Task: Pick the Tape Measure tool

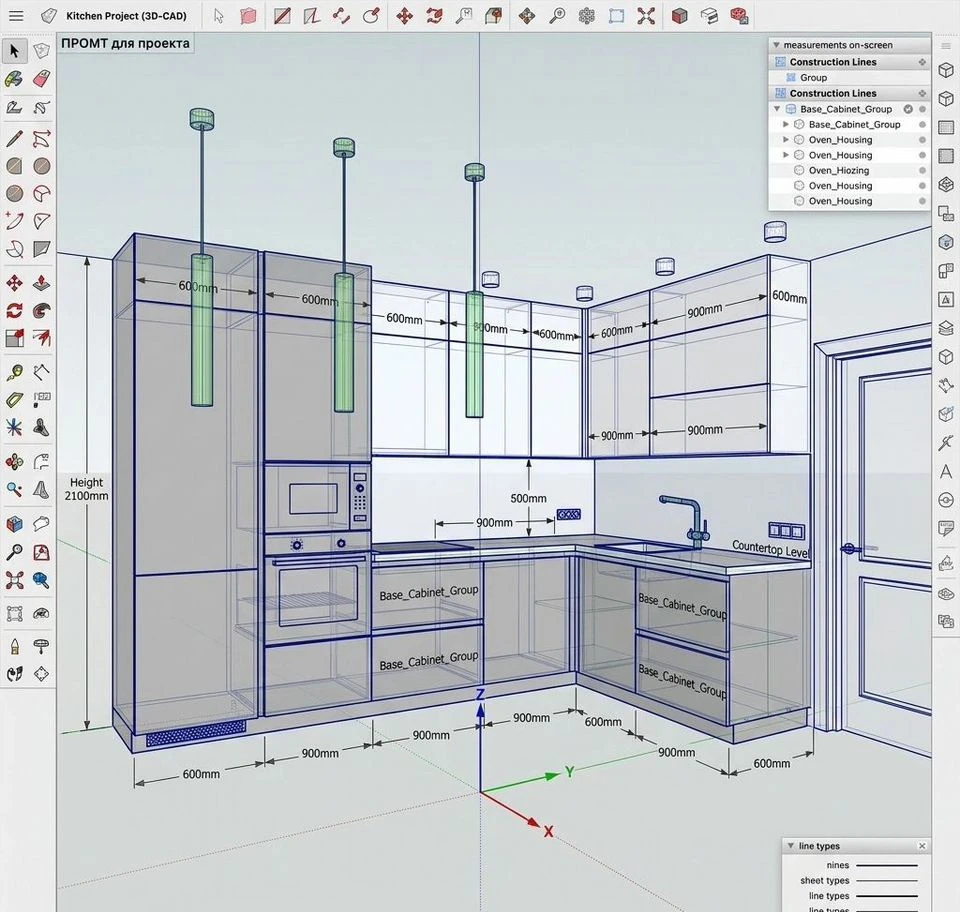Action: point(14,372)
